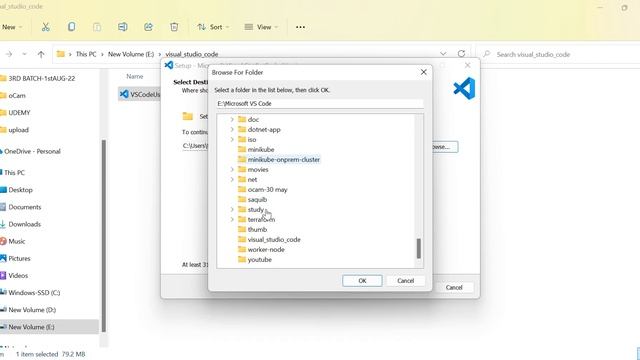640x360 pixels.
Task: Click Cancel in VS Code Setup window
Action: click(454, 287)
